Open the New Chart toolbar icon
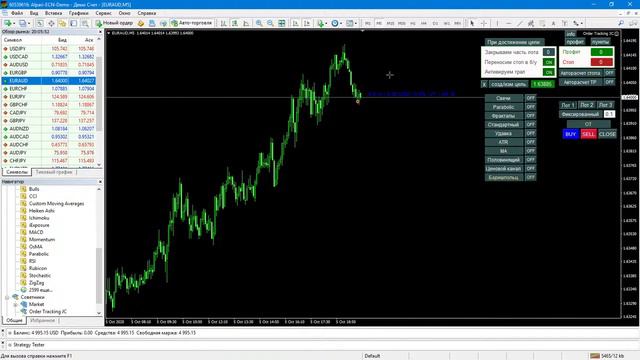This screenshot has width=640, height=360. (x=7, y=23)
